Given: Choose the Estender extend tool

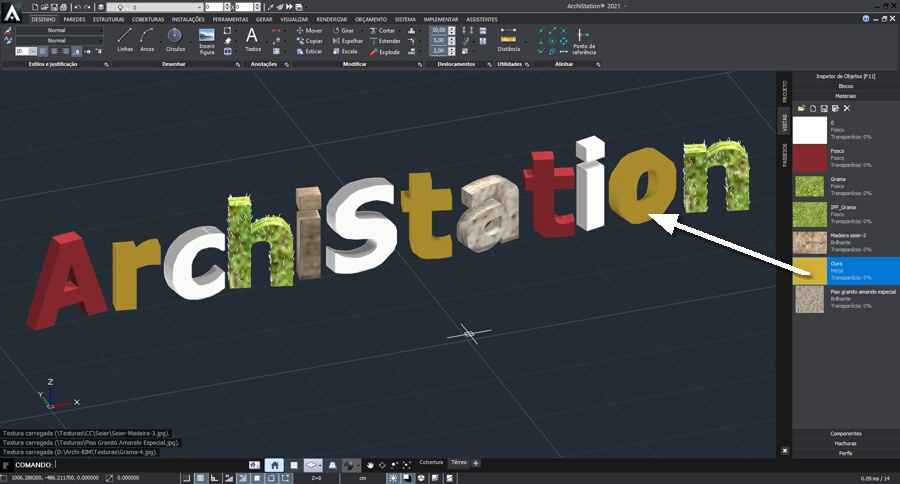Looking at the screenshot, I should click(385, 41).
